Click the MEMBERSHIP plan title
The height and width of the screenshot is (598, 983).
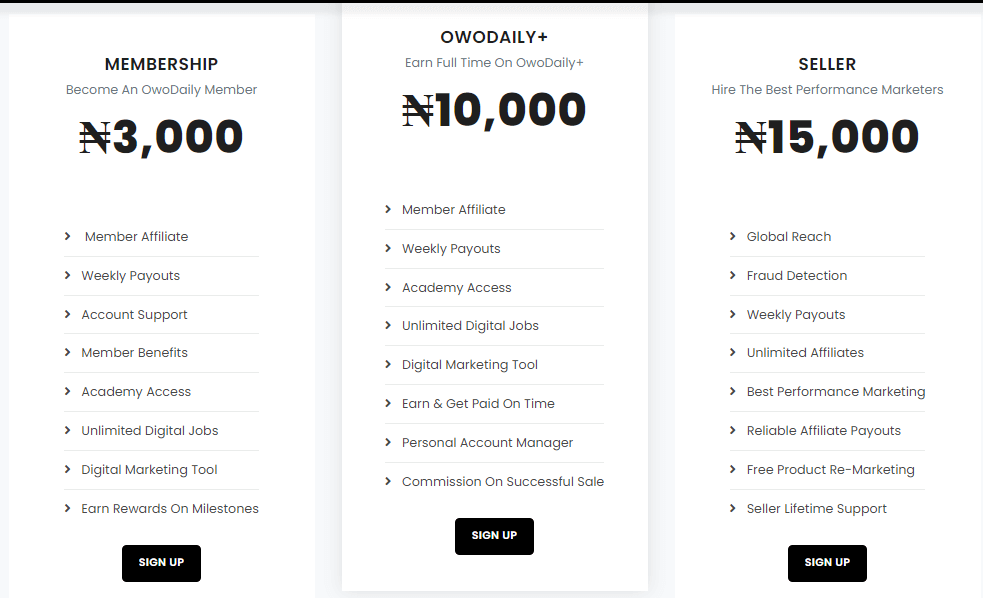coord(161,64)
